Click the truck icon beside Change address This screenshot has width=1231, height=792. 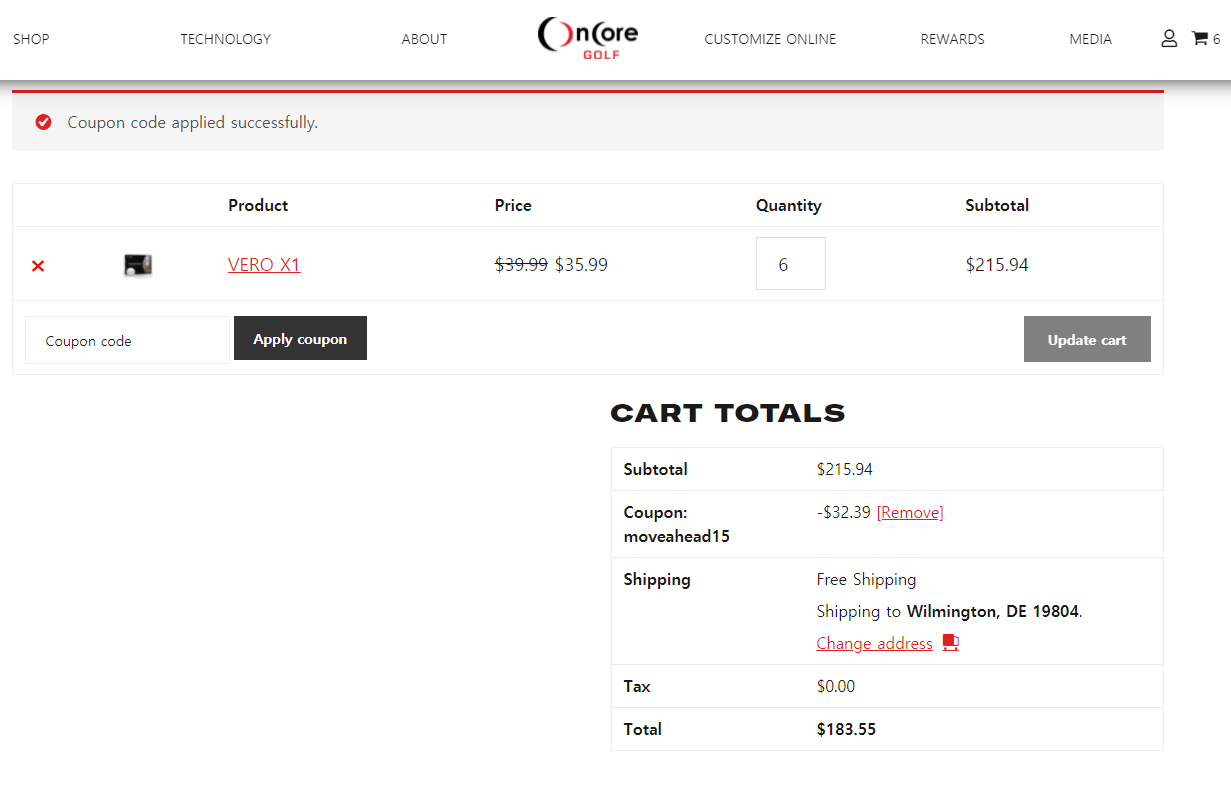click(x=950, y=643)
